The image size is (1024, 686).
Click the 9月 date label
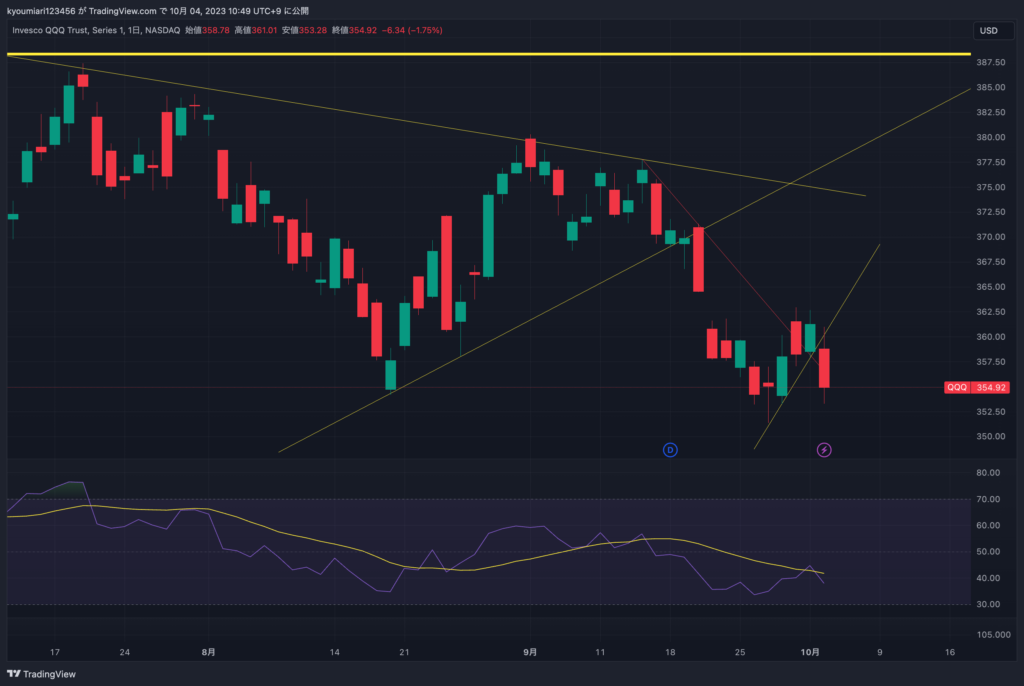pos(530,652)
